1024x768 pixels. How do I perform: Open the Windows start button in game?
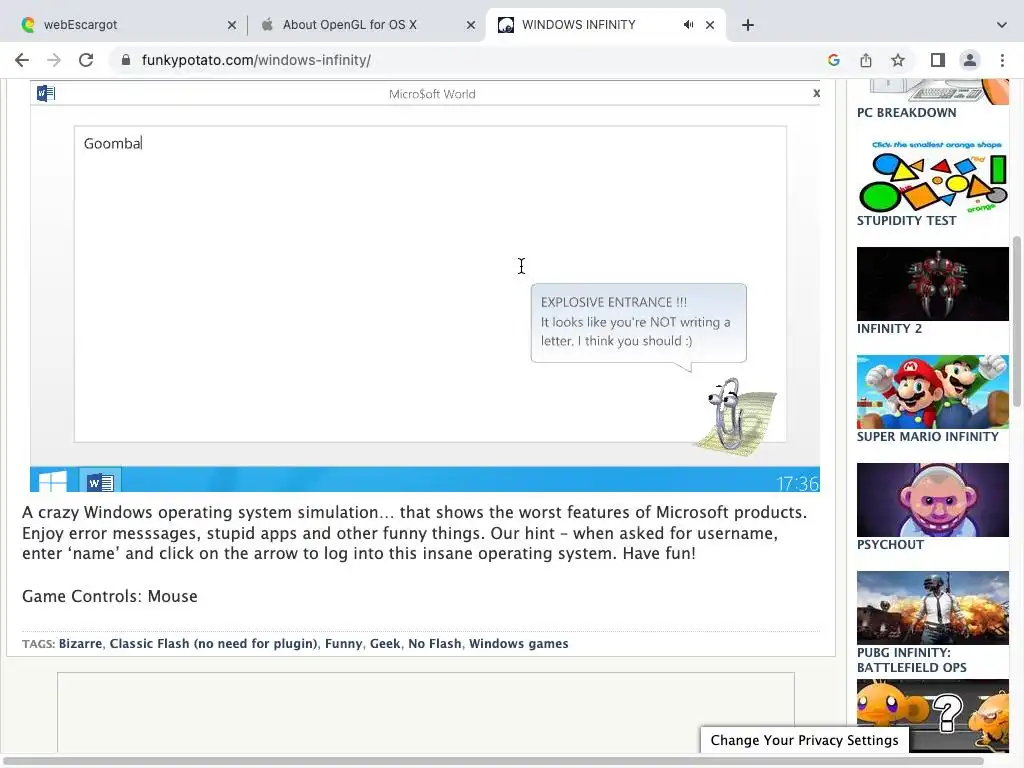53,481
